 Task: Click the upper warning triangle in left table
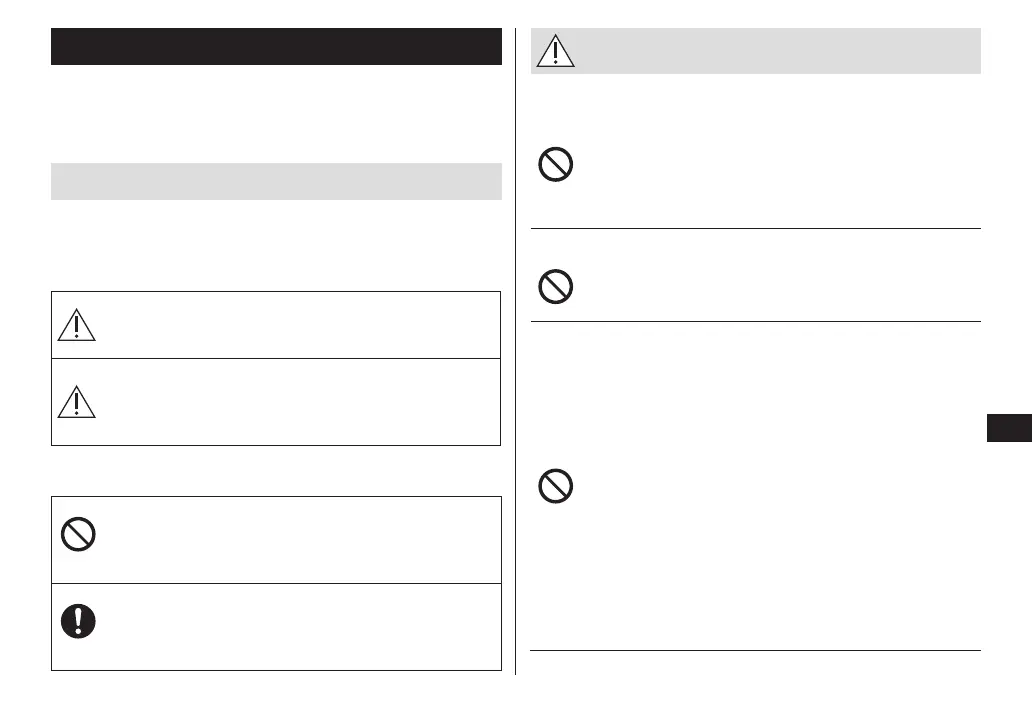coord(77,325)
